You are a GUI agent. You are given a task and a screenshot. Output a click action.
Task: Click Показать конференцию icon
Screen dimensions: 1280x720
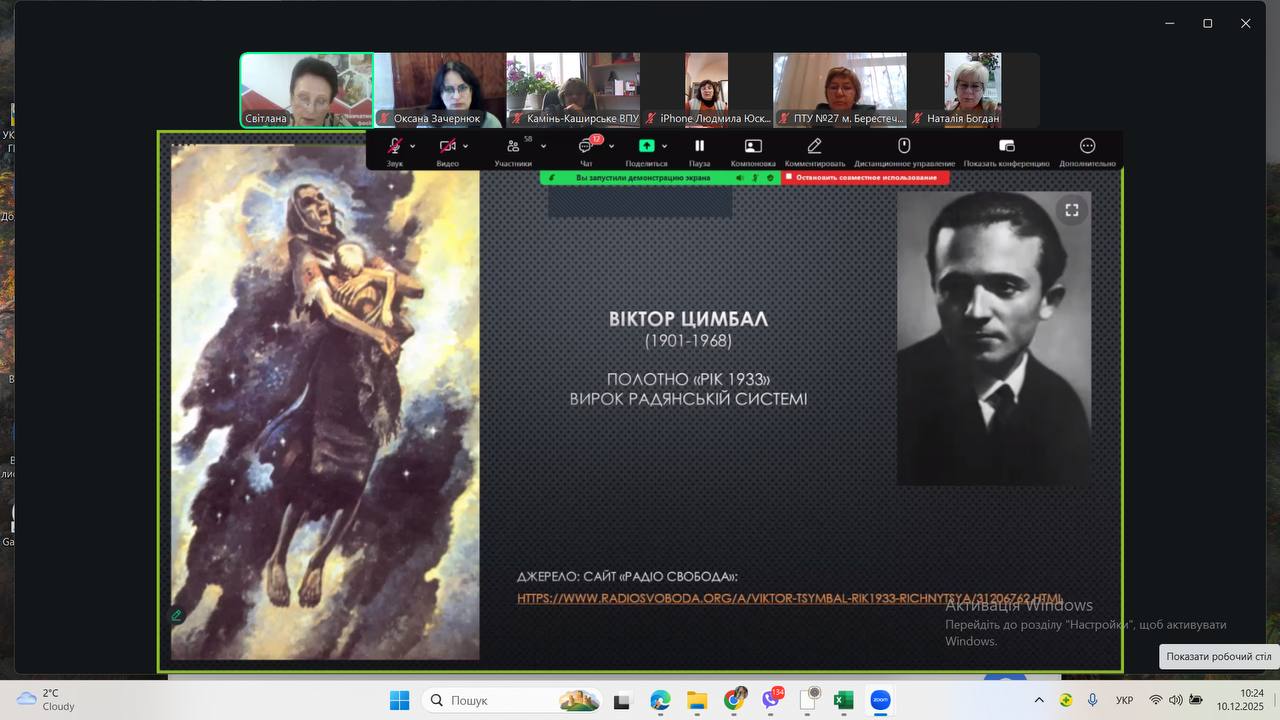click(1006, 147)
